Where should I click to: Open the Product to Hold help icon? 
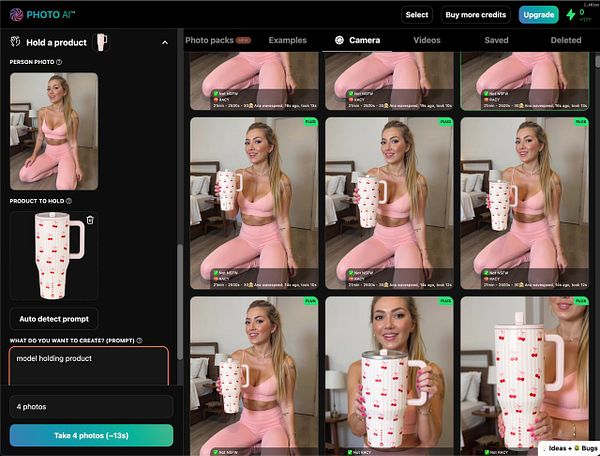69,201
